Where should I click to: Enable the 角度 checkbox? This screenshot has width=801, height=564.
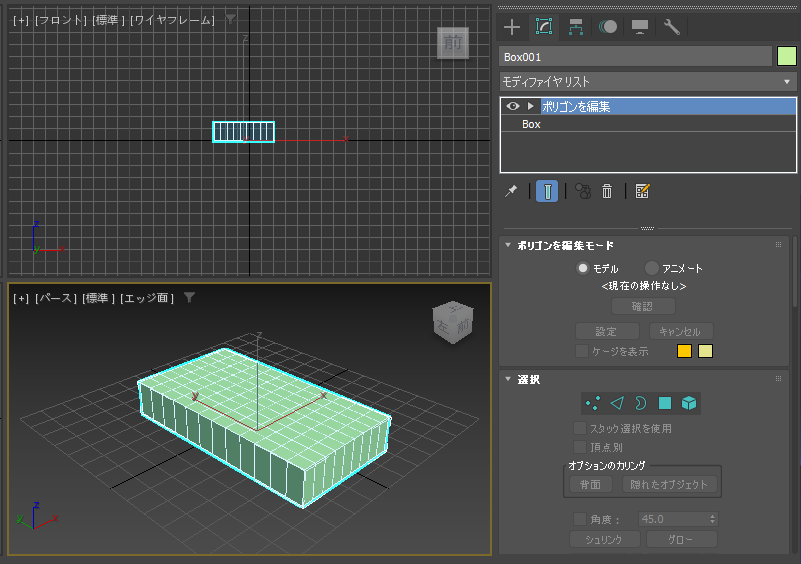[x=580, y=519]
